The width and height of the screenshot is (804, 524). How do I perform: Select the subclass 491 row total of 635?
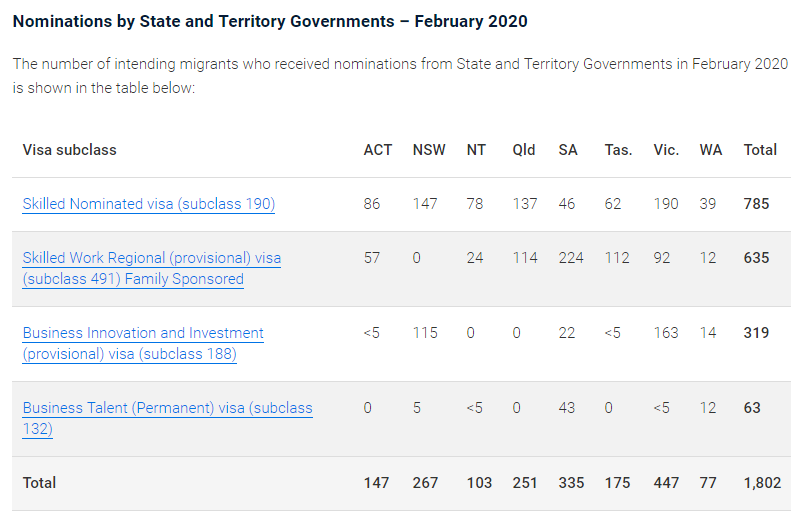(x=757, y=258)
